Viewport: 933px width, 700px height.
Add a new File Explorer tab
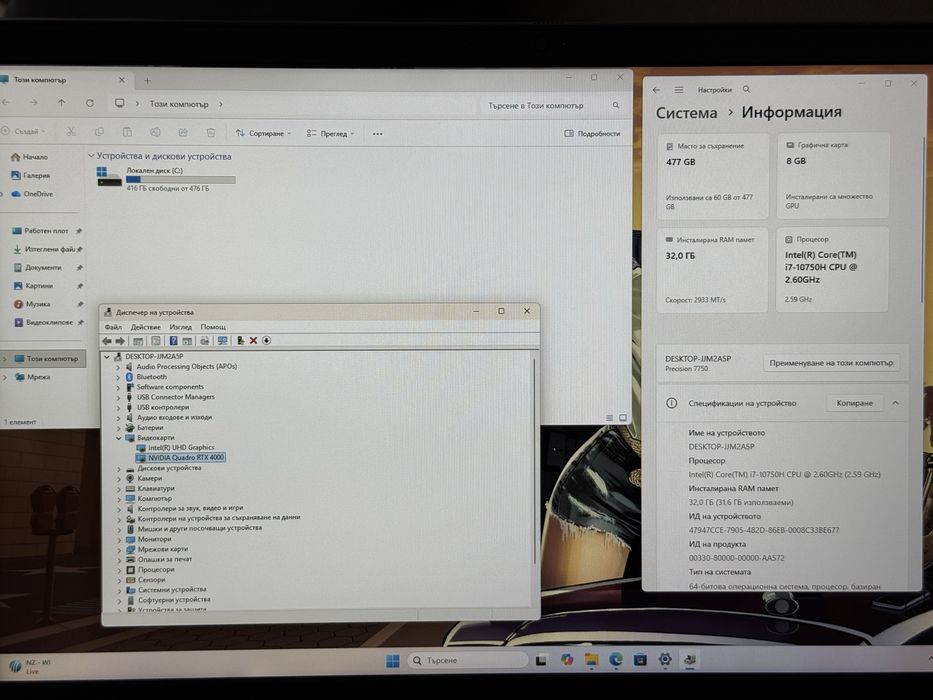click(148, 80)
